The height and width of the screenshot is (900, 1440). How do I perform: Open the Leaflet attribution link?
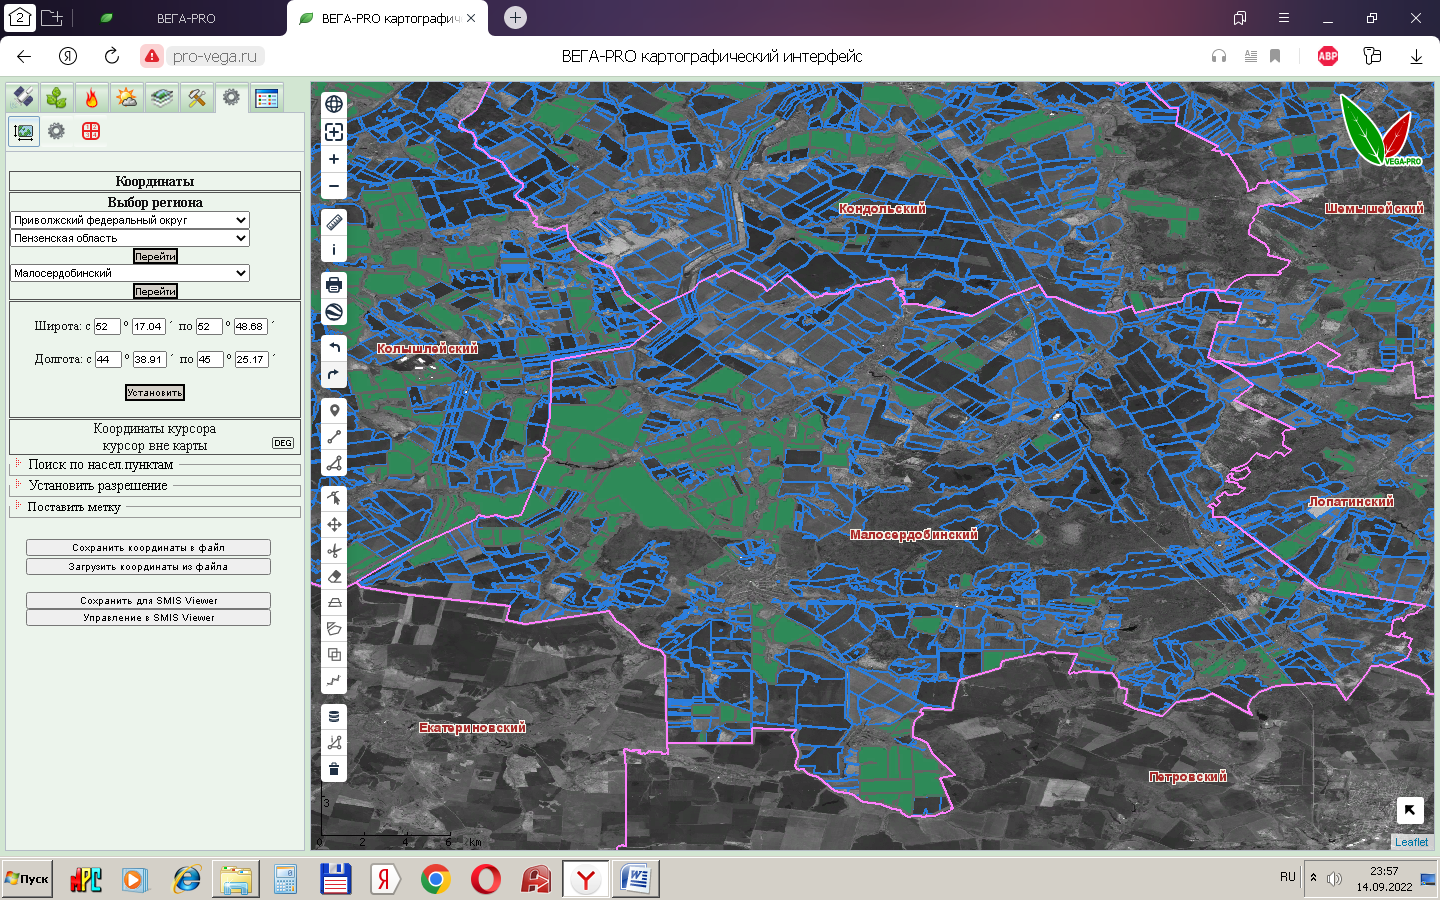tap(1411, 842)
